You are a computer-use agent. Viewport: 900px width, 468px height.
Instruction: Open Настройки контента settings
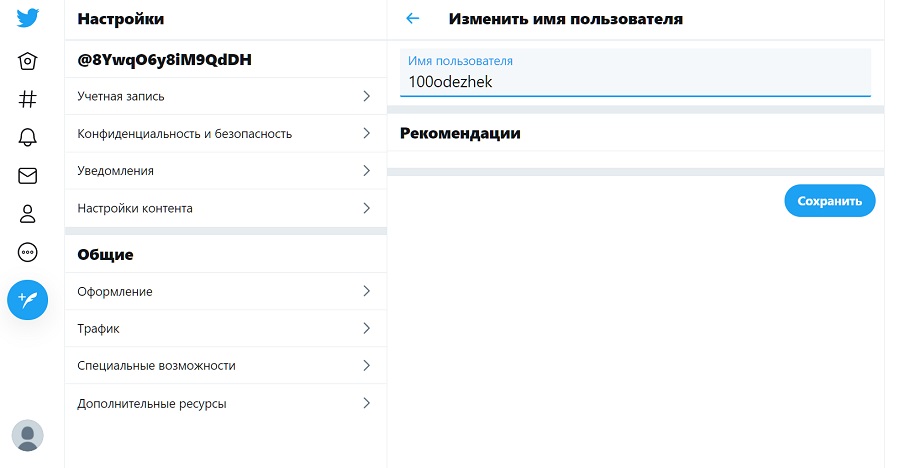226,208
